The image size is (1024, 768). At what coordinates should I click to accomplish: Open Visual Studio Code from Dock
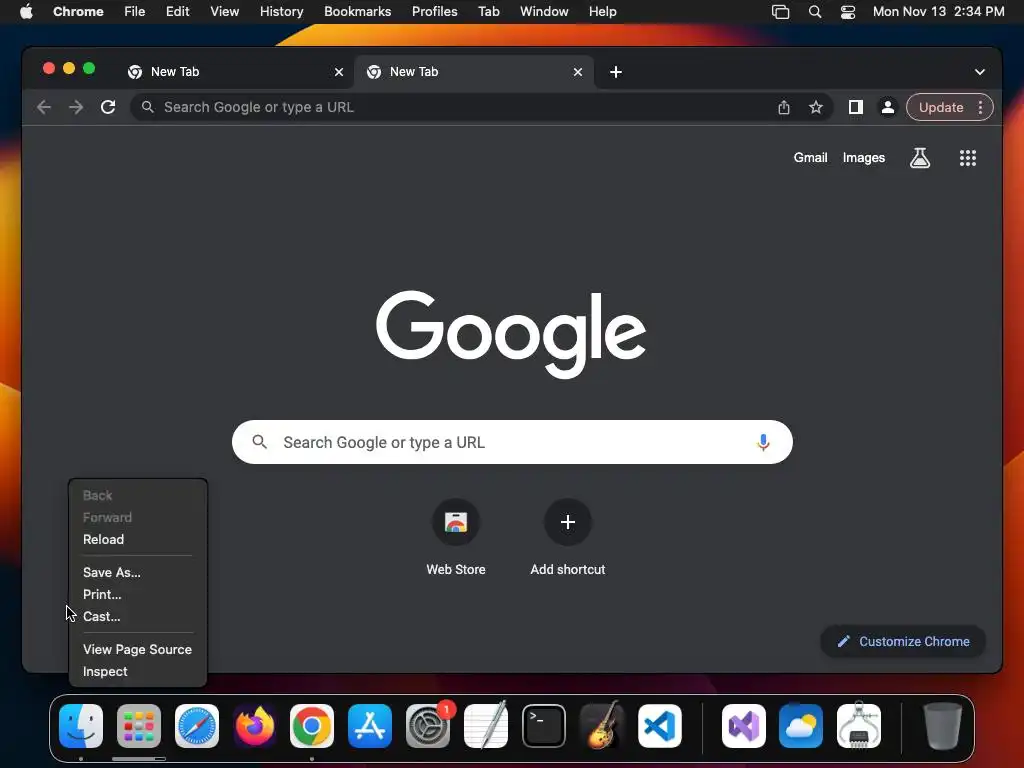pos(660,726)
